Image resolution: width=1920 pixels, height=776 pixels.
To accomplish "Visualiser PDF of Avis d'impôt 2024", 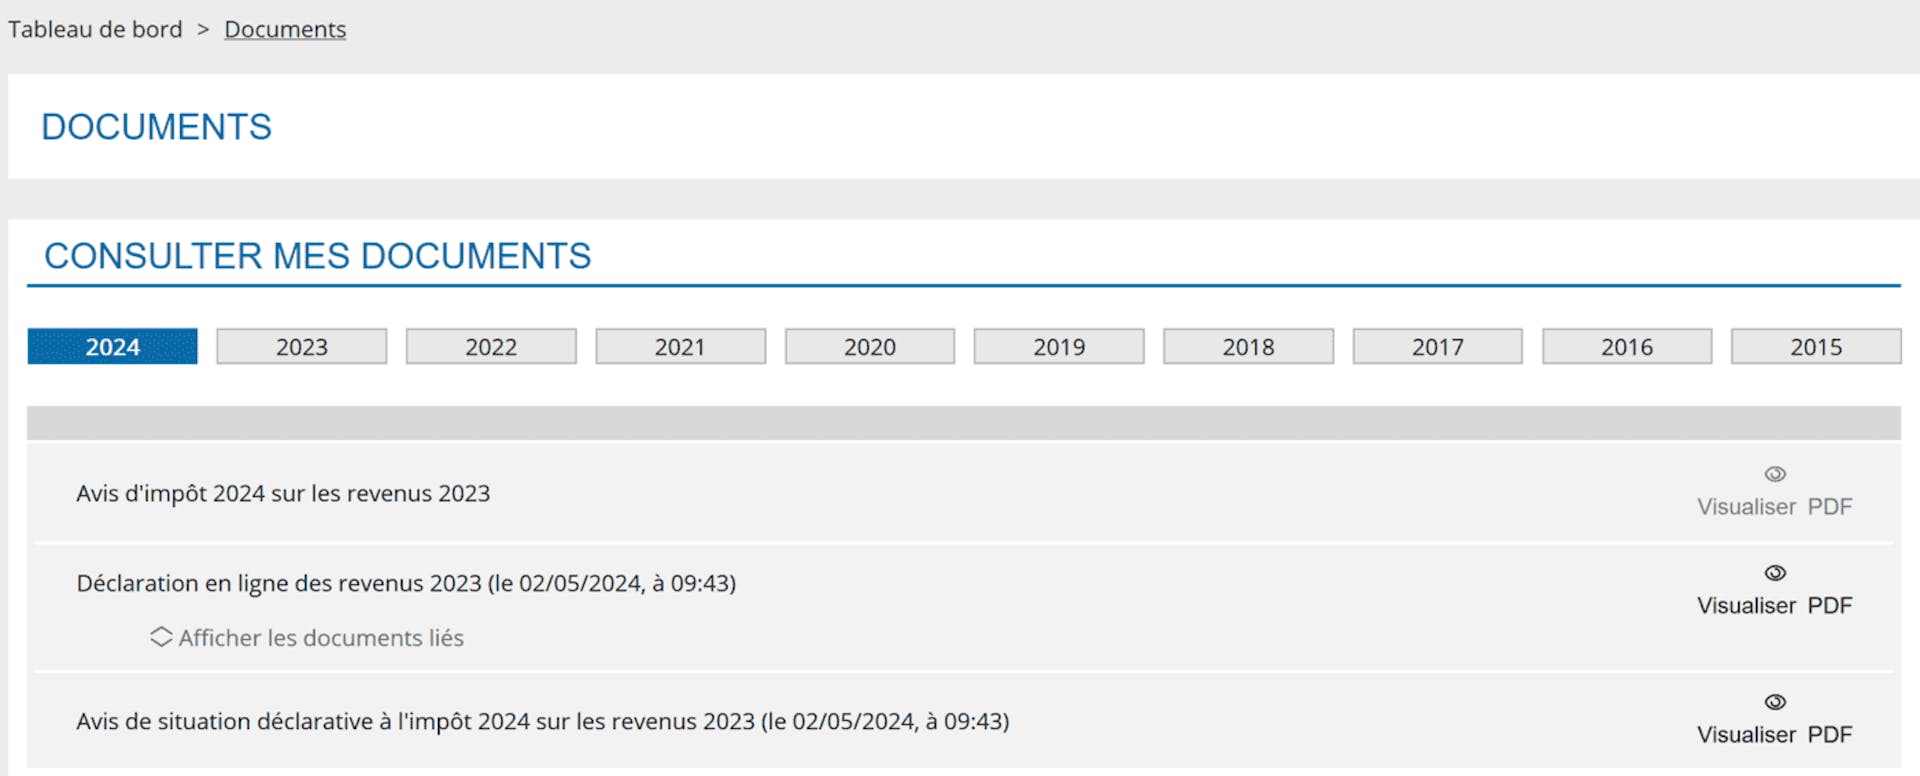I will pyautogui.click(x=1775, y=507).
